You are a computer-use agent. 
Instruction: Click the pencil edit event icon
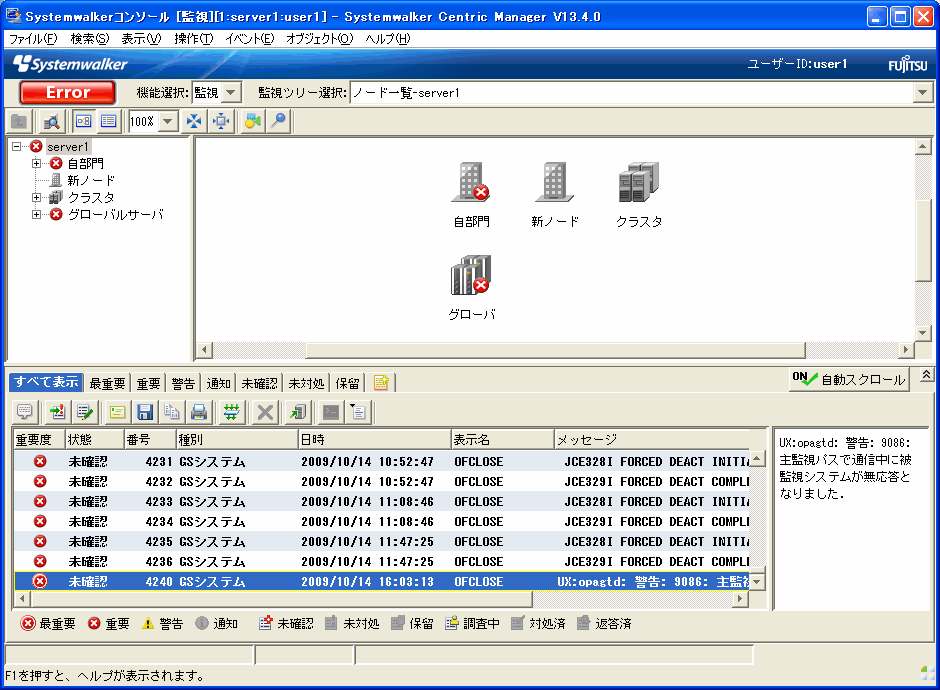point(85,412)
